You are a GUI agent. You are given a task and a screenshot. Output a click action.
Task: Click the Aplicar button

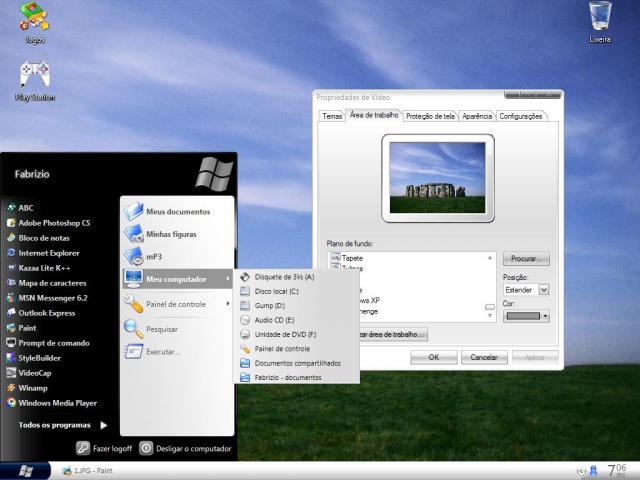535,357
